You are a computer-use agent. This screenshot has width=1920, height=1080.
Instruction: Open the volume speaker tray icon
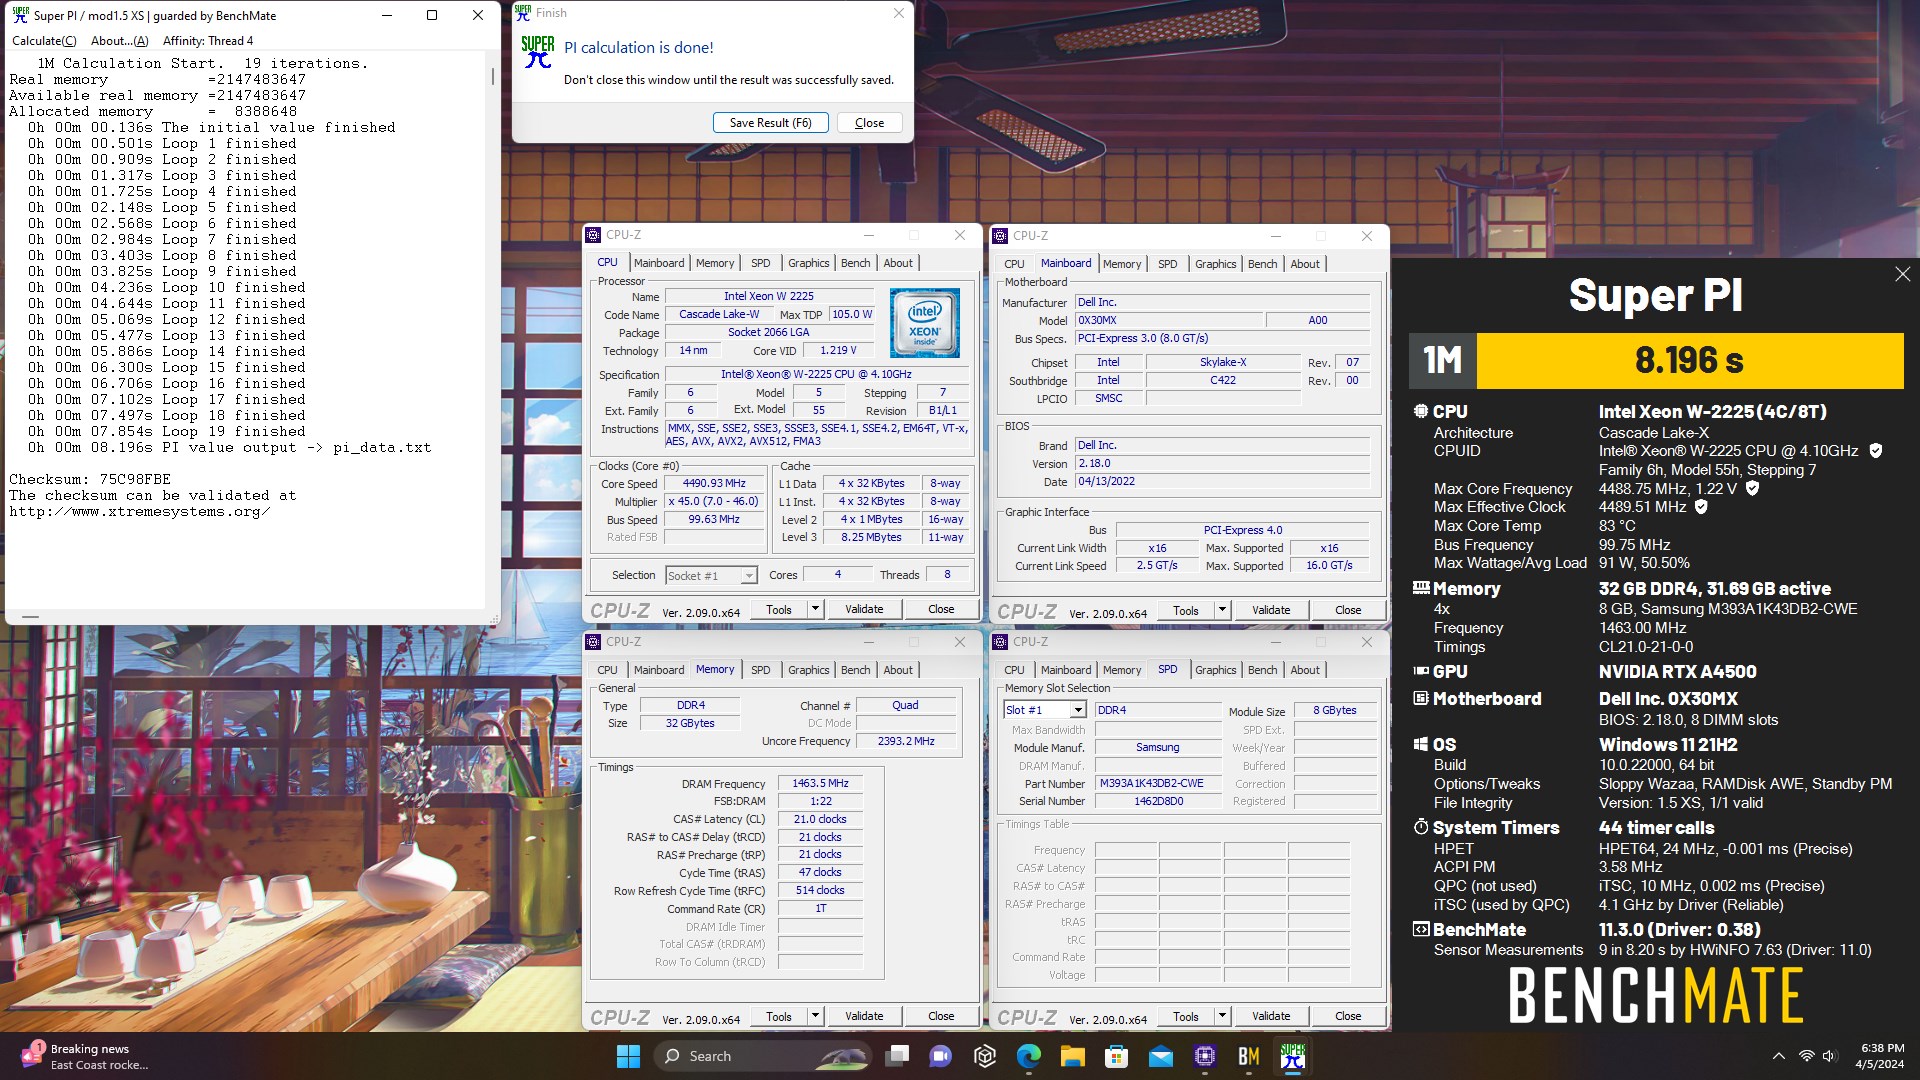coord(1830,1056)
